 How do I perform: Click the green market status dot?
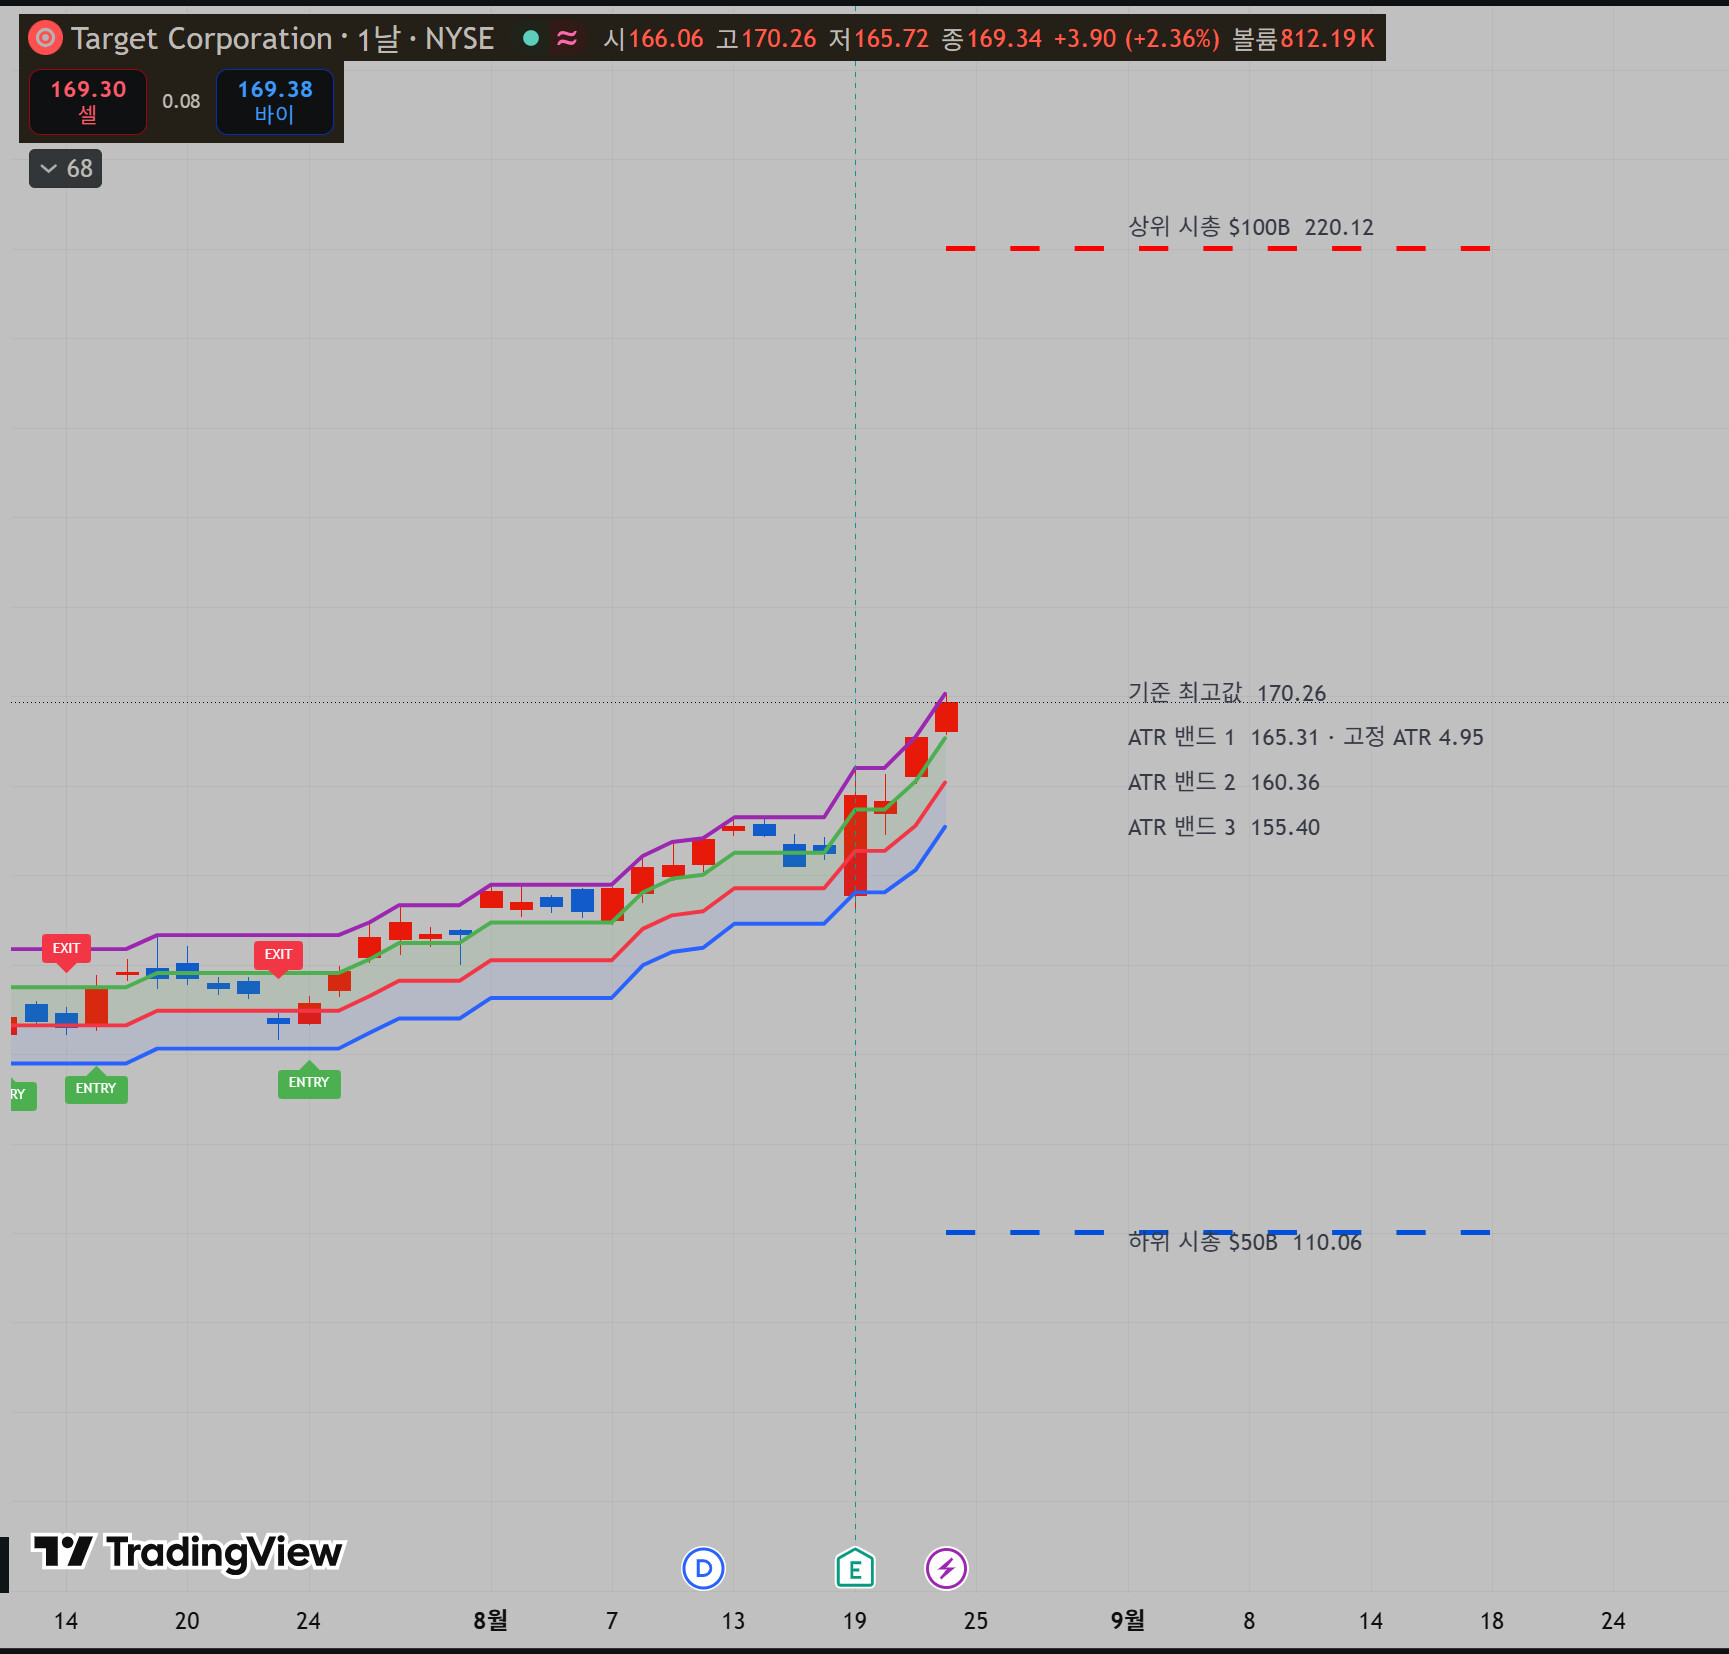(x=531, y=38)
